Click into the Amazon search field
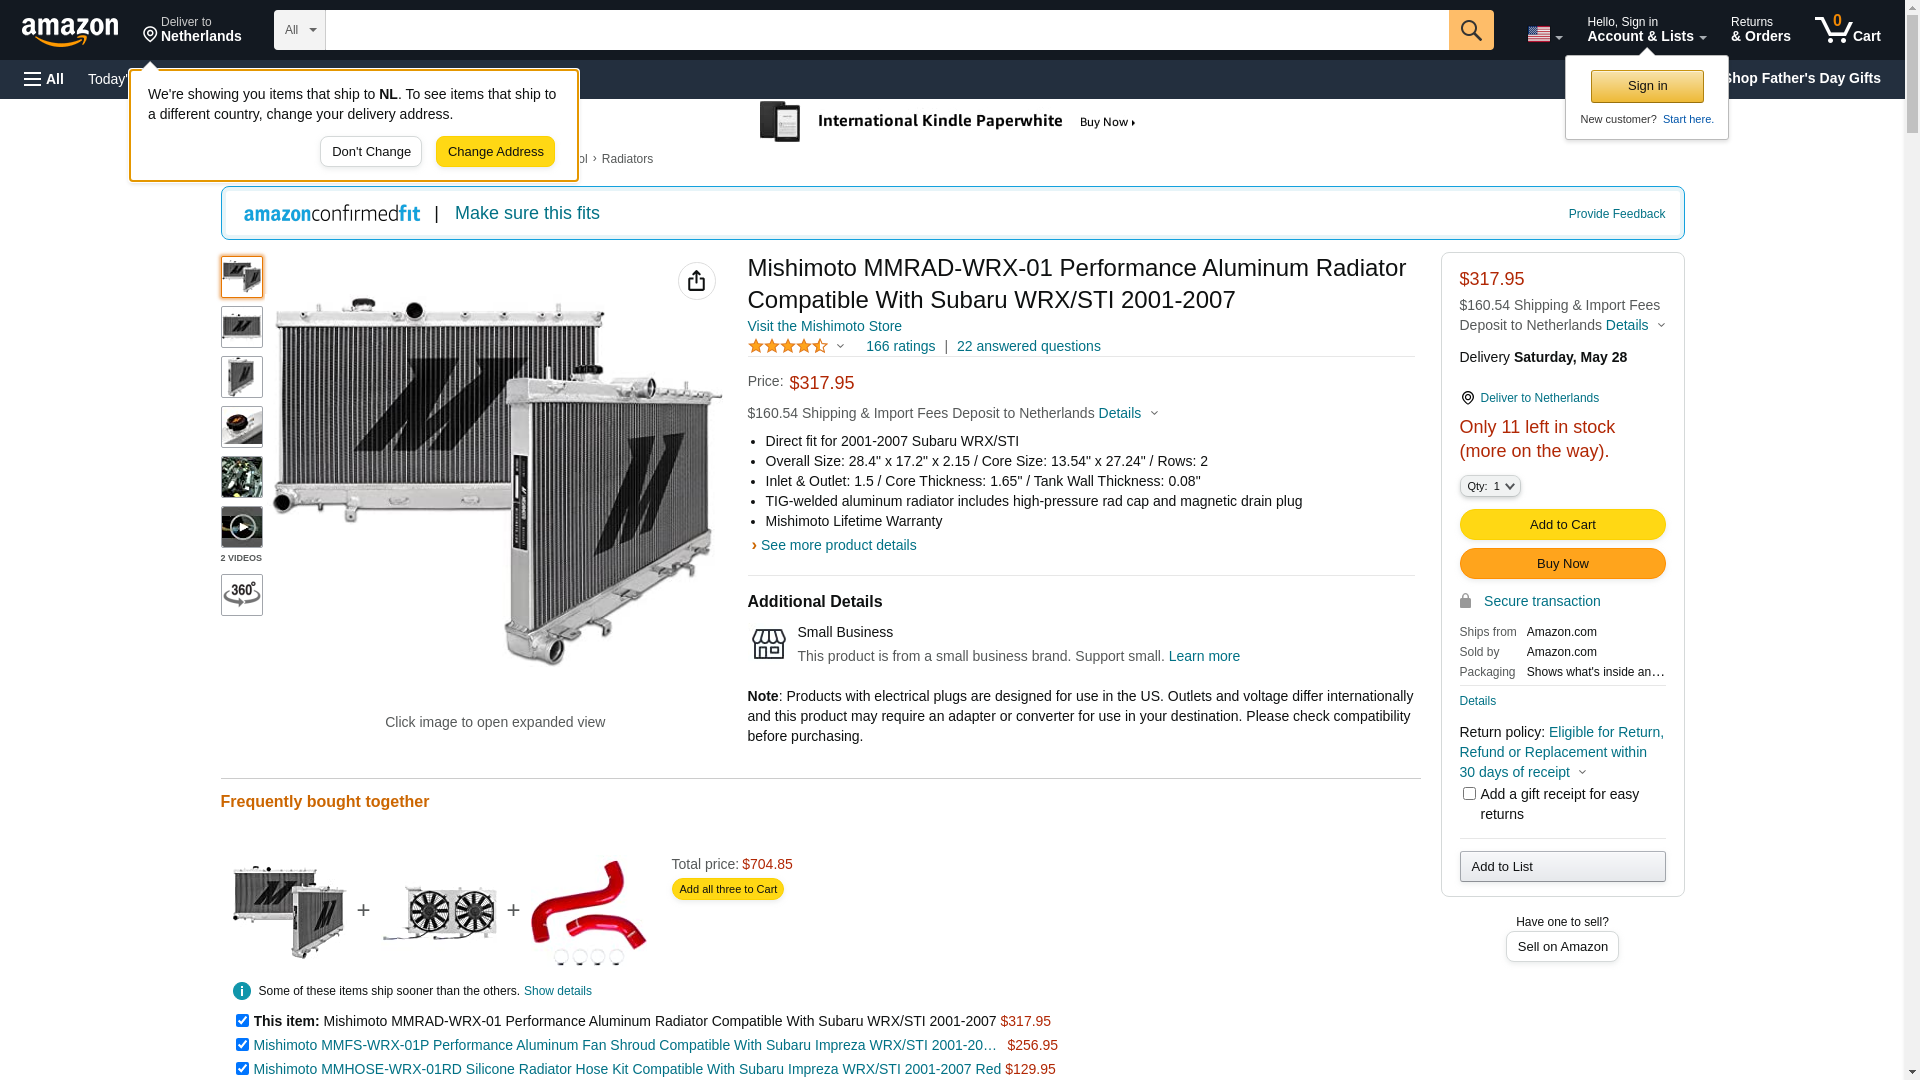Screen dimensions: 1920x1080 pyautogui.click(x=886, y=30)
